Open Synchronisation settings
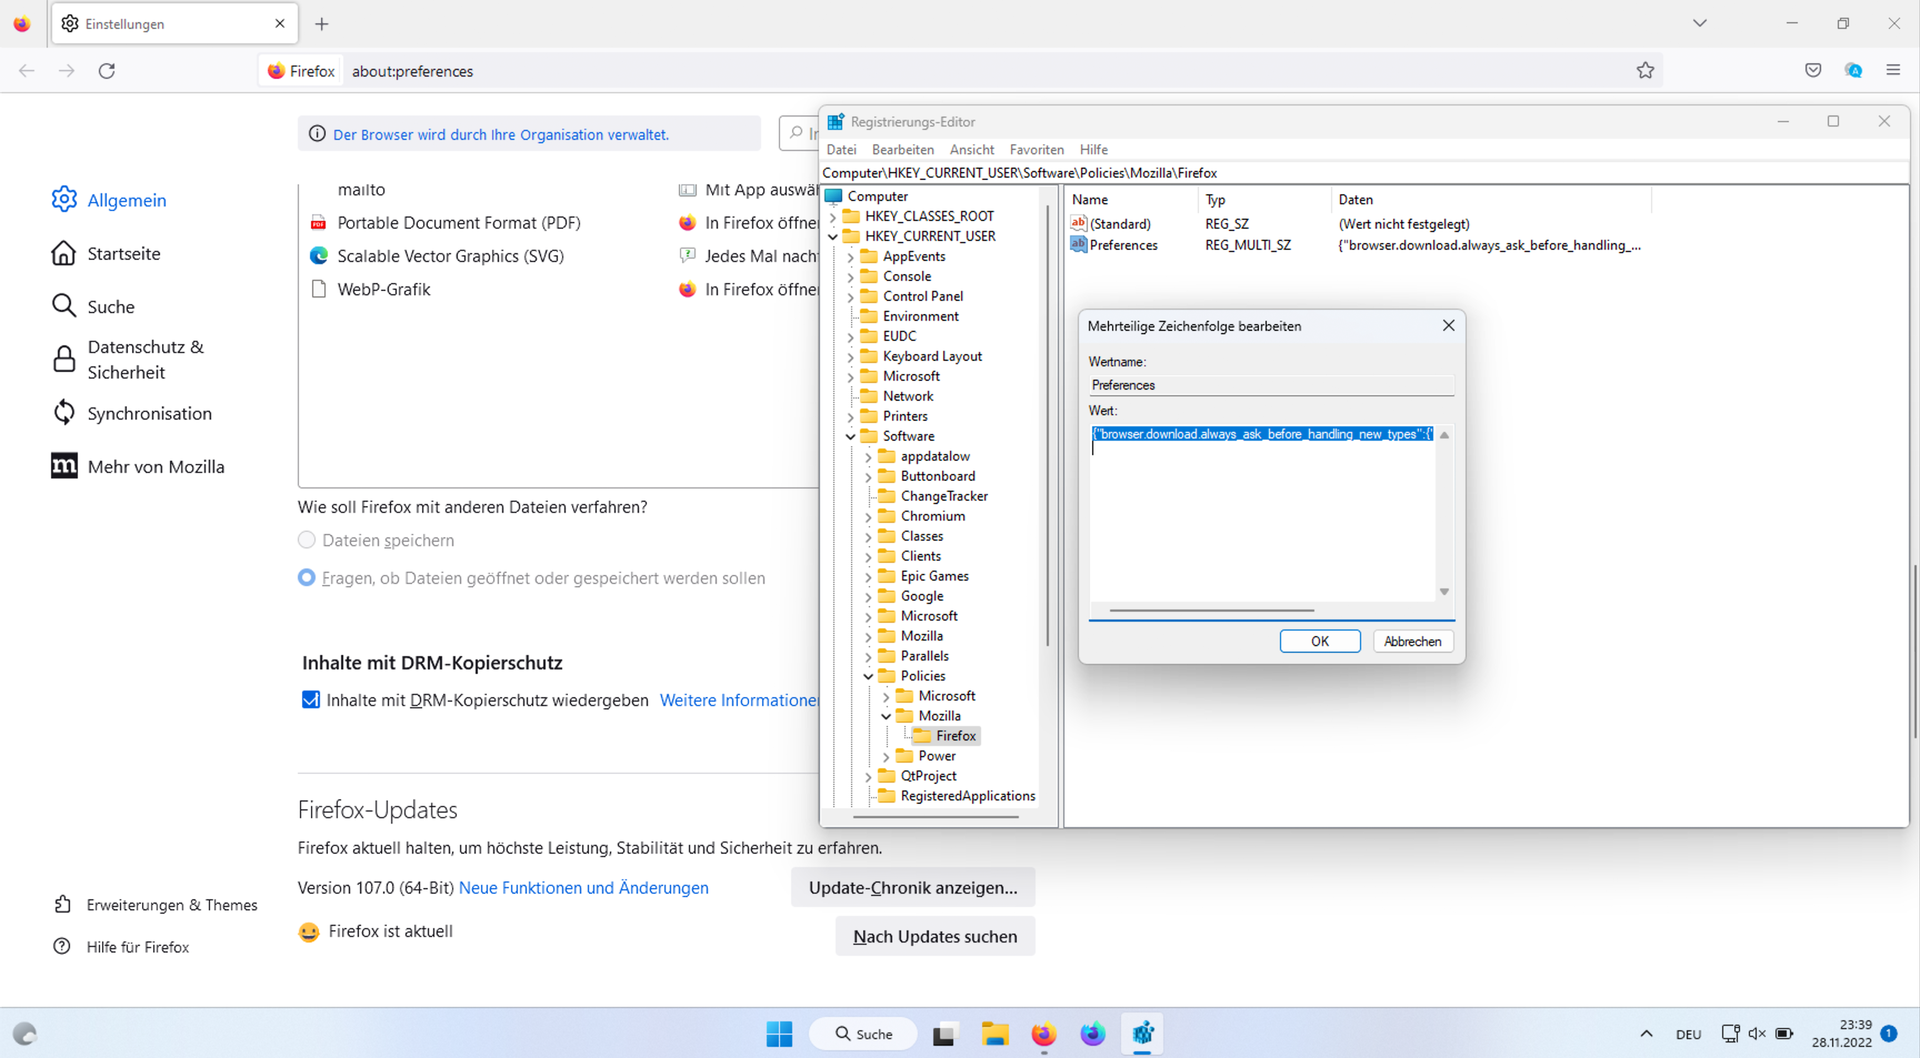 (149, 414)
